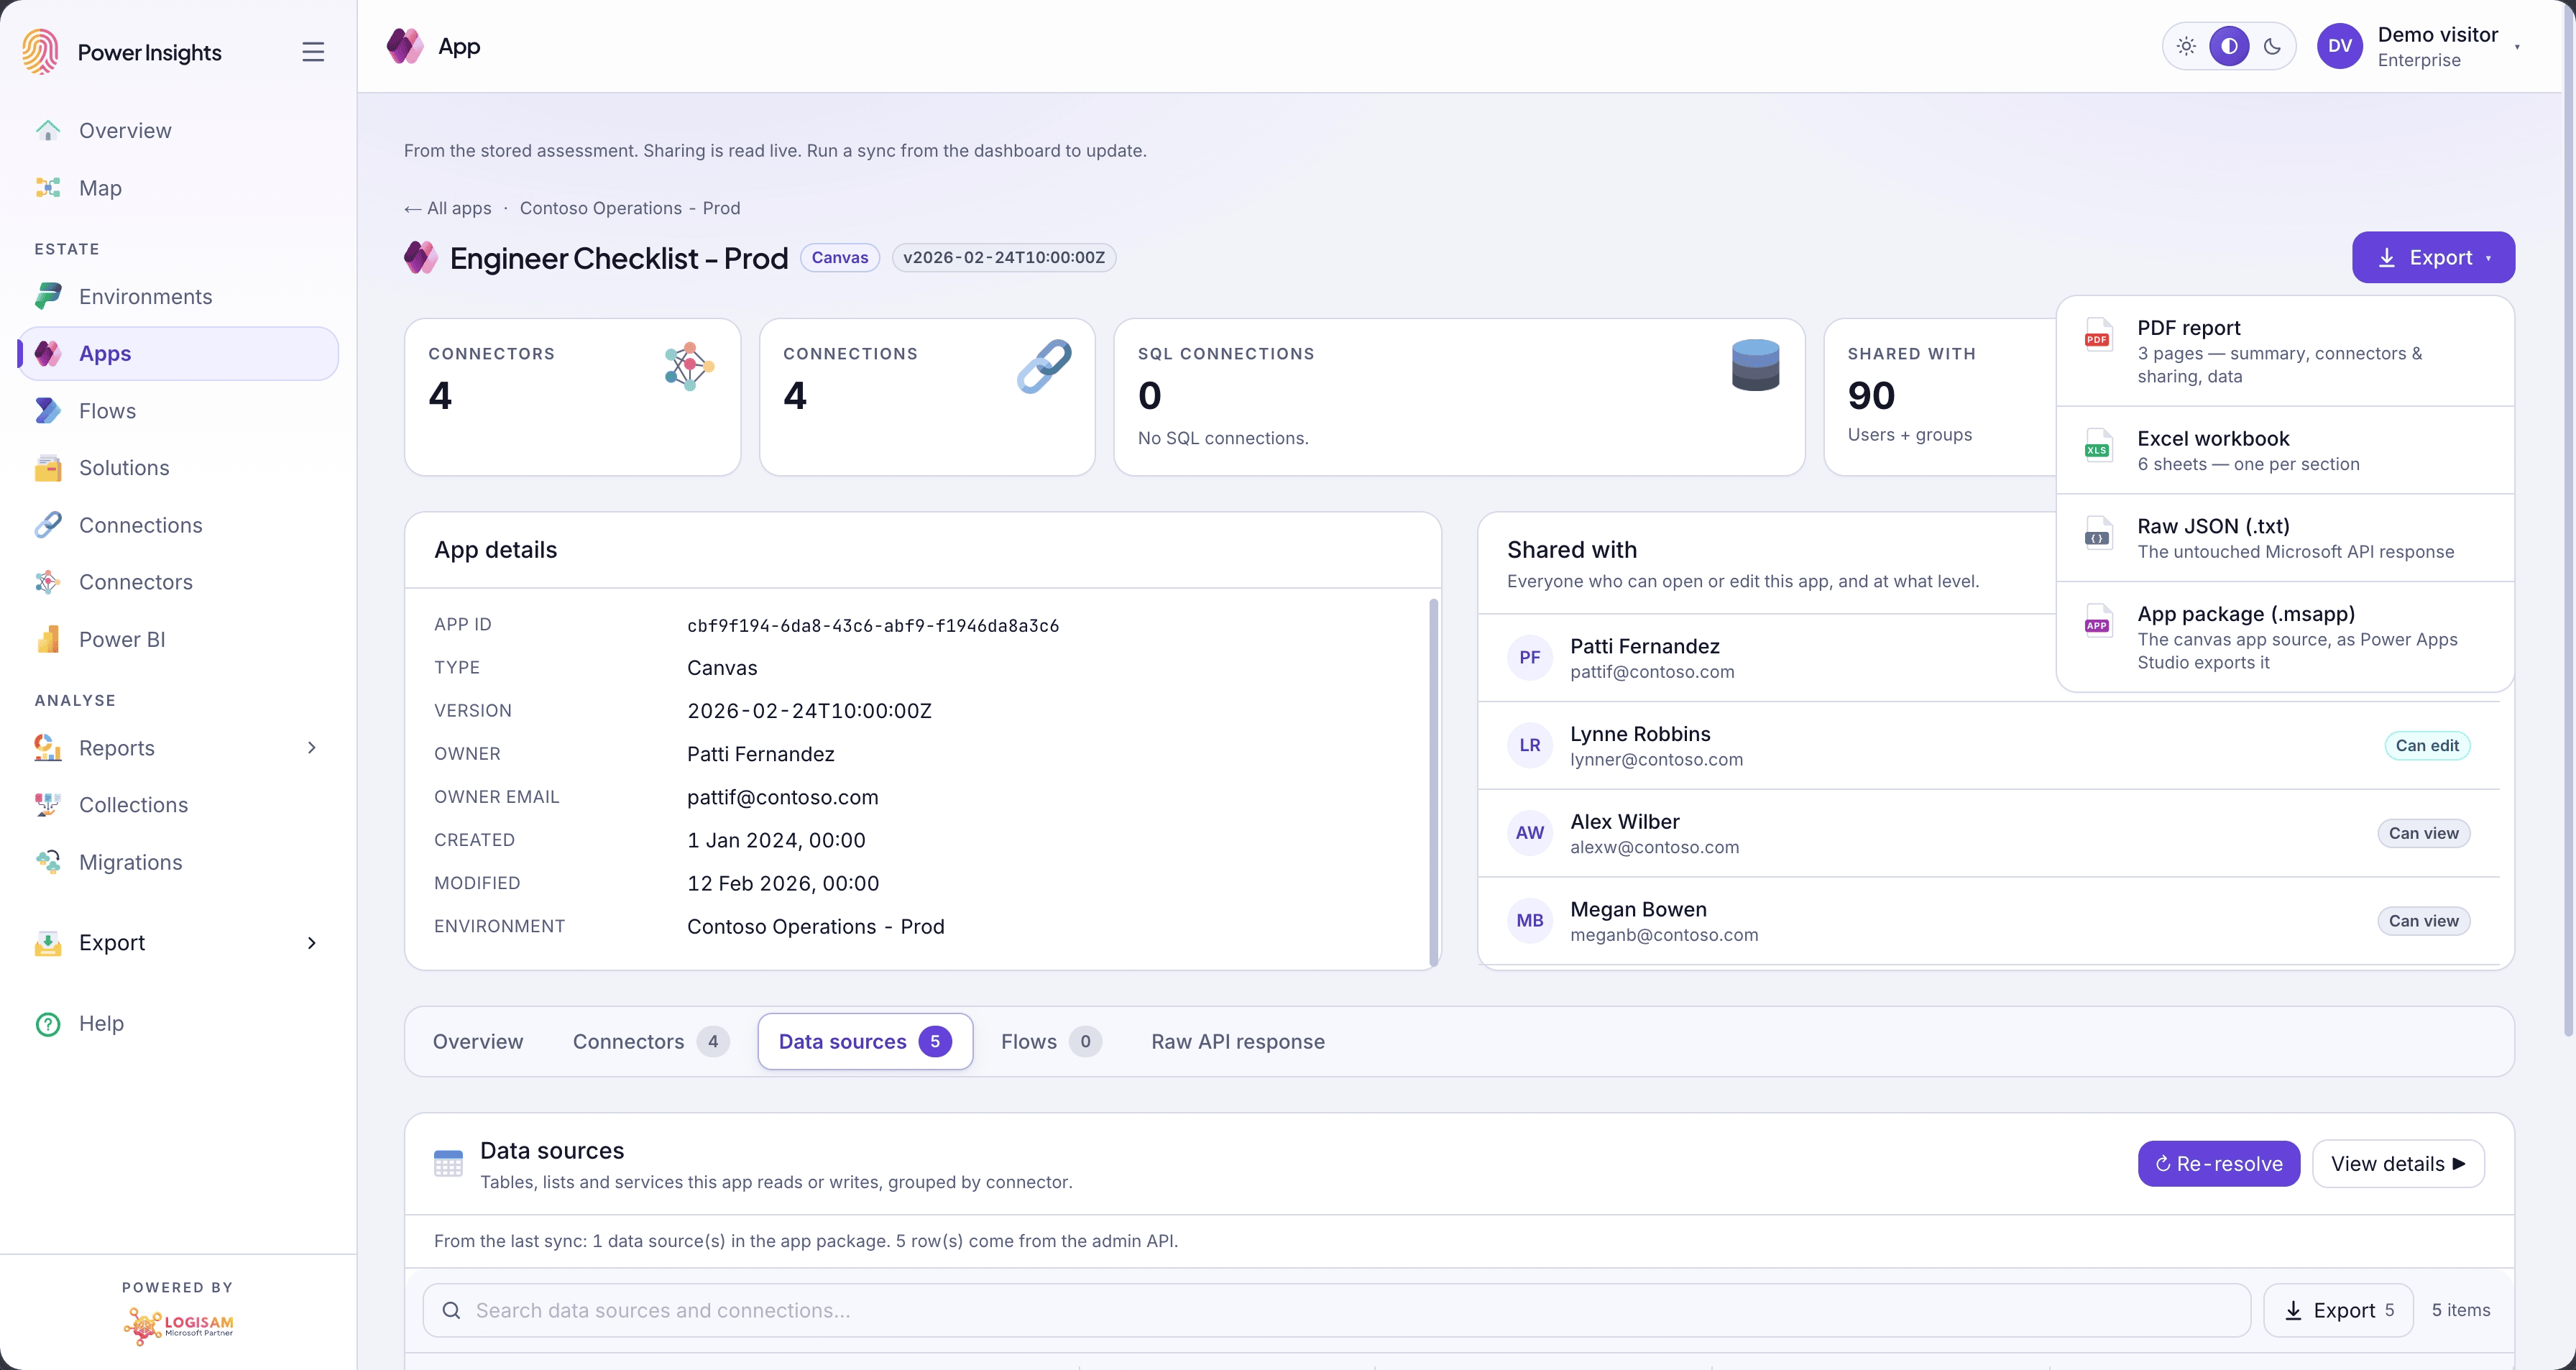The image size is (2576, 1370).
Task: Expand the Export sidebar submenu
Action: click(x=312, y=943)
